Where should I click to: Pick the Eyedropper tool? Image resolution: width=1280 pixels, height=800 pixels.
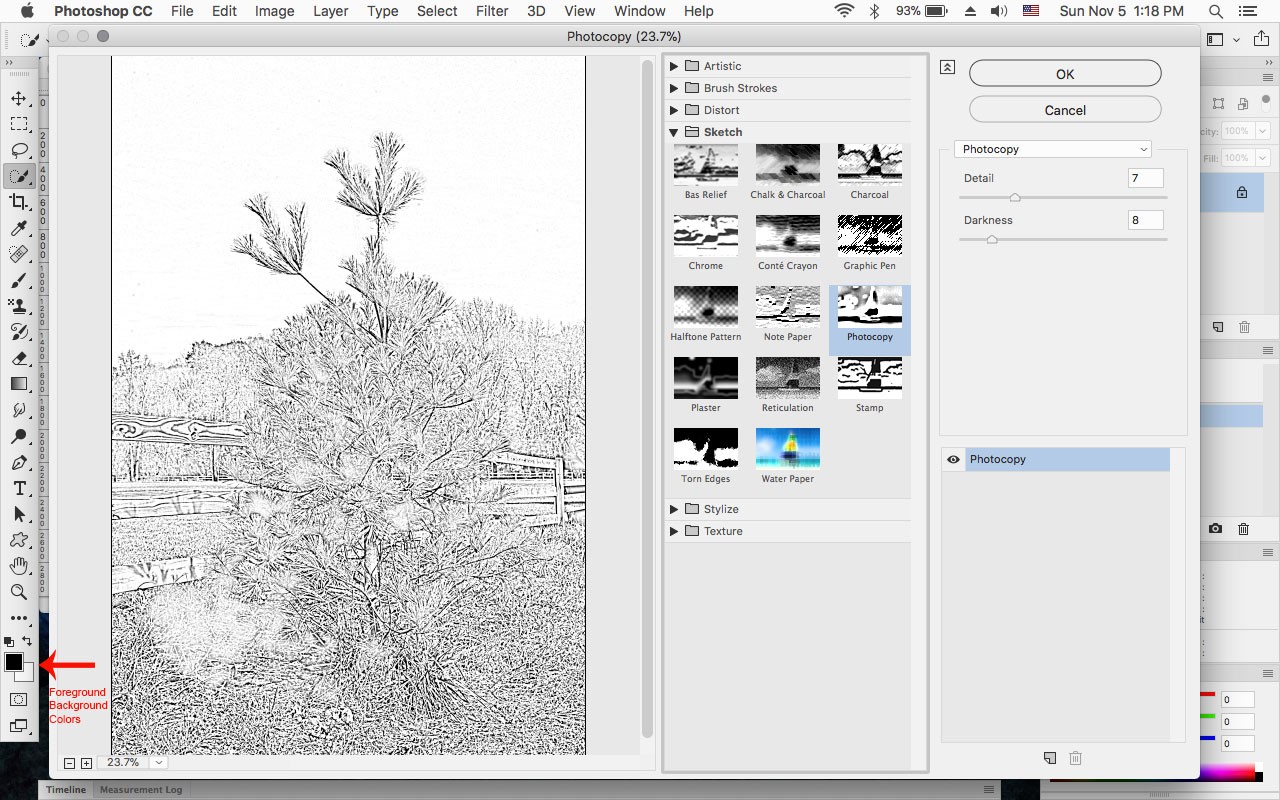[x=18, y=228]
